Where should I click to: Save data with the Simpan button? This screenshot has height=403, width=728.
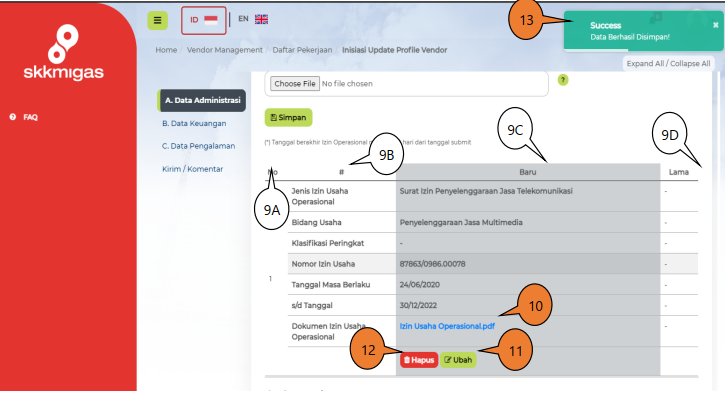tap(288, 117)
